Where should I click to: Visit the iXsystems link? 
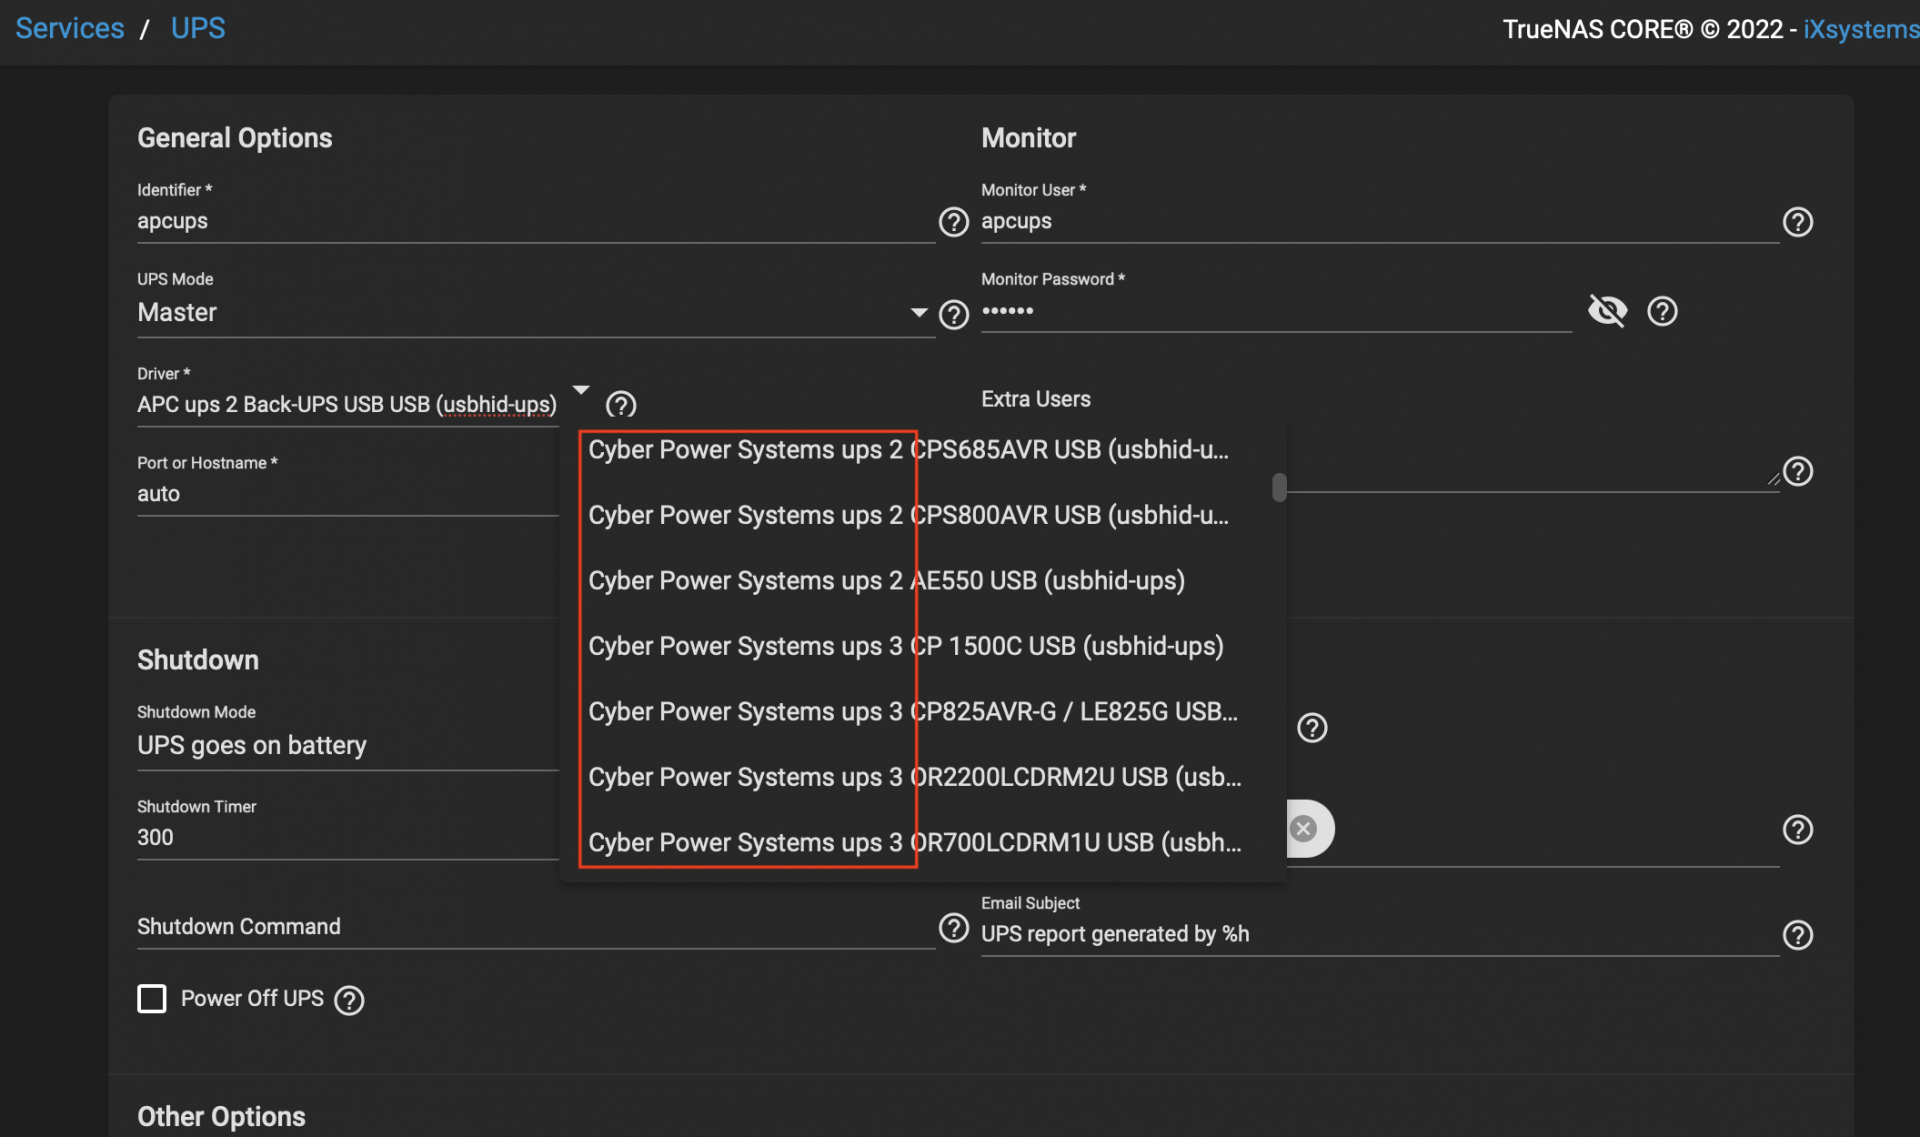tap(1861, 29)
